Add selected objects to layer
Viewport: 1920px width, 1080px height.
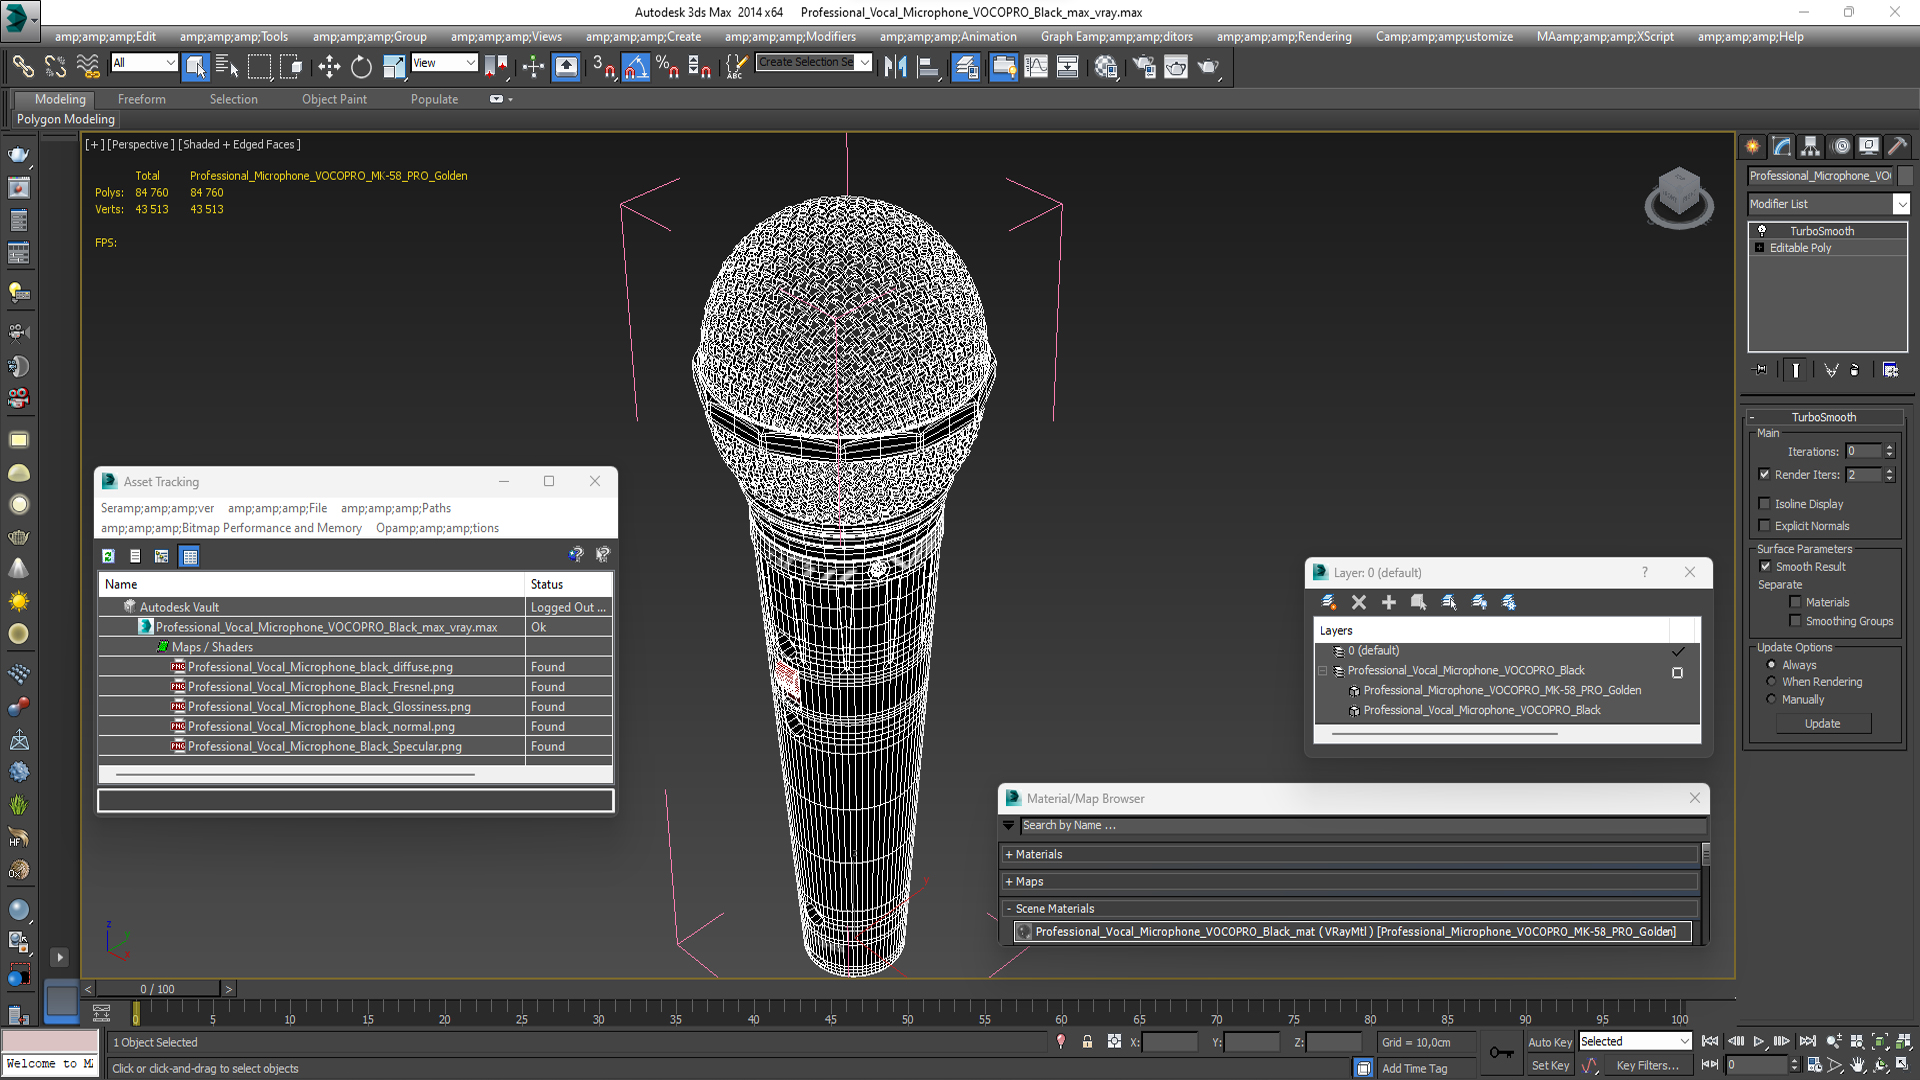click(x=1388, y=602)
